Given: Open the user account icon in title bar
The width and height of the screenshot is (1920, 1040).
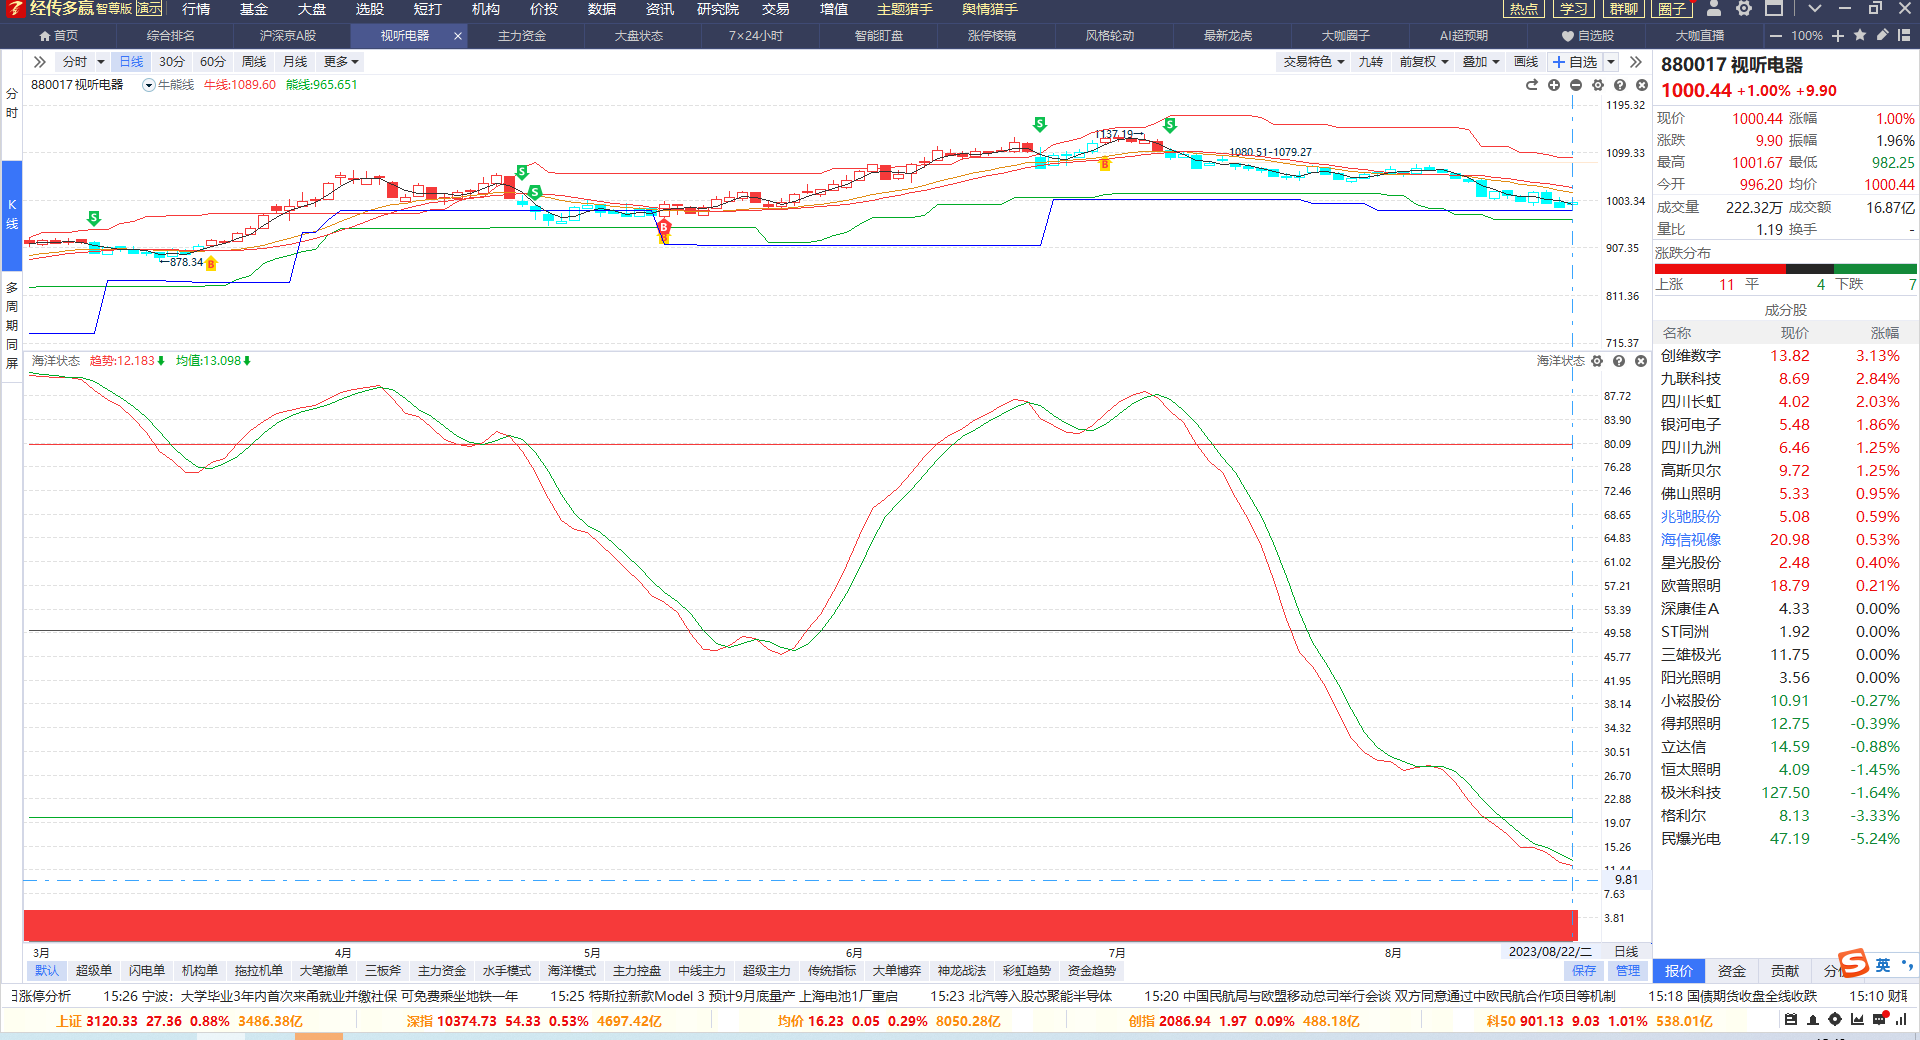Looking at the screenshot, I should (1714, 9).
